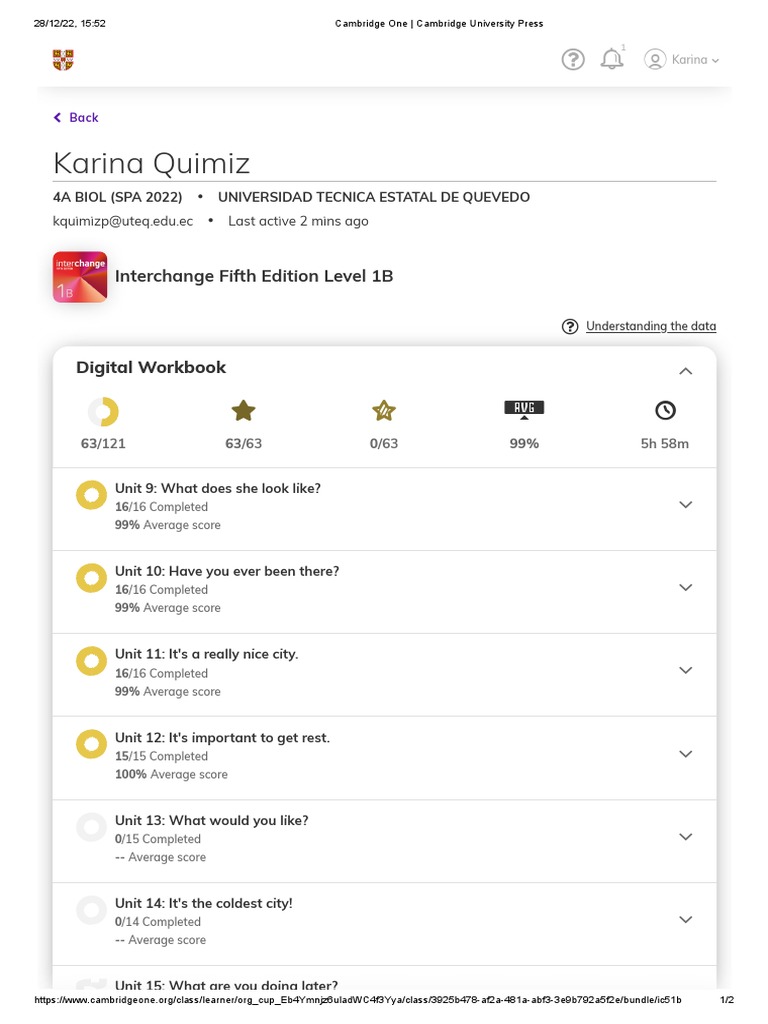
Task: Collapse the Digital Workbook section
Action: point(685,371)
